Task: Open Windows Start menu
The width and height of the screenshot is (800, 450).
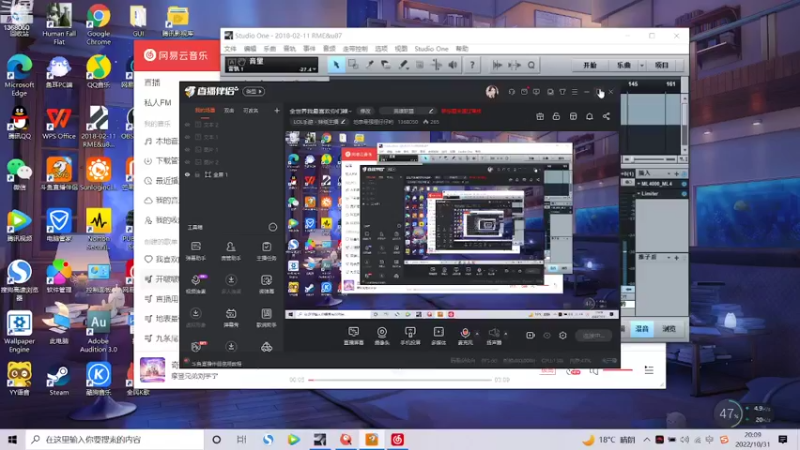Action: 13,439
